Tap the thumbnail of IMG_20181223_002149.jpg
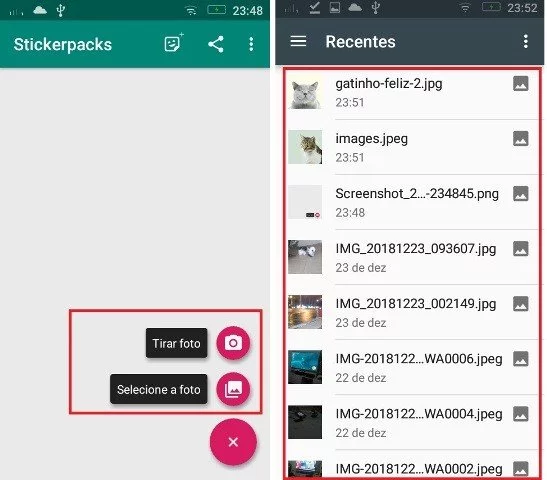The height and width of the screenshot is (480, 547). [305, 312]
